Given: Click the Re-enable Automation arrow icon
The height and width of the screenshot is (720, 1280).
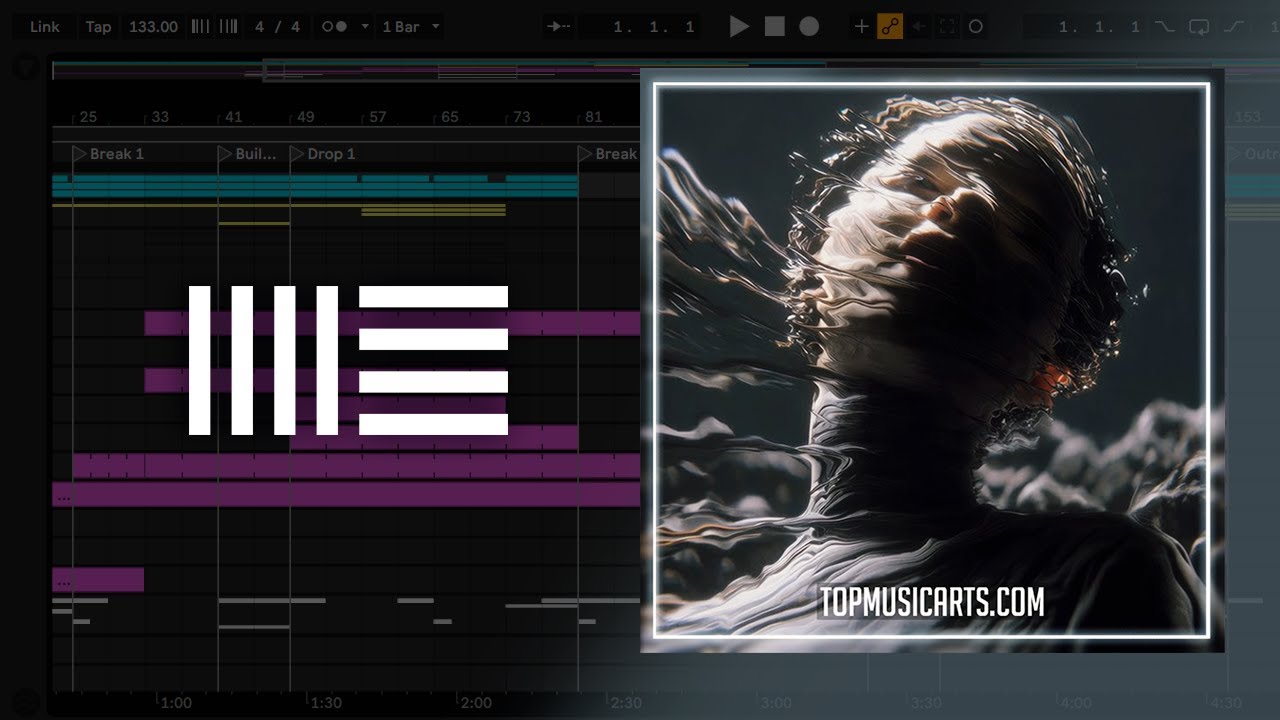Looking at the screenshot, I should 918,27.
